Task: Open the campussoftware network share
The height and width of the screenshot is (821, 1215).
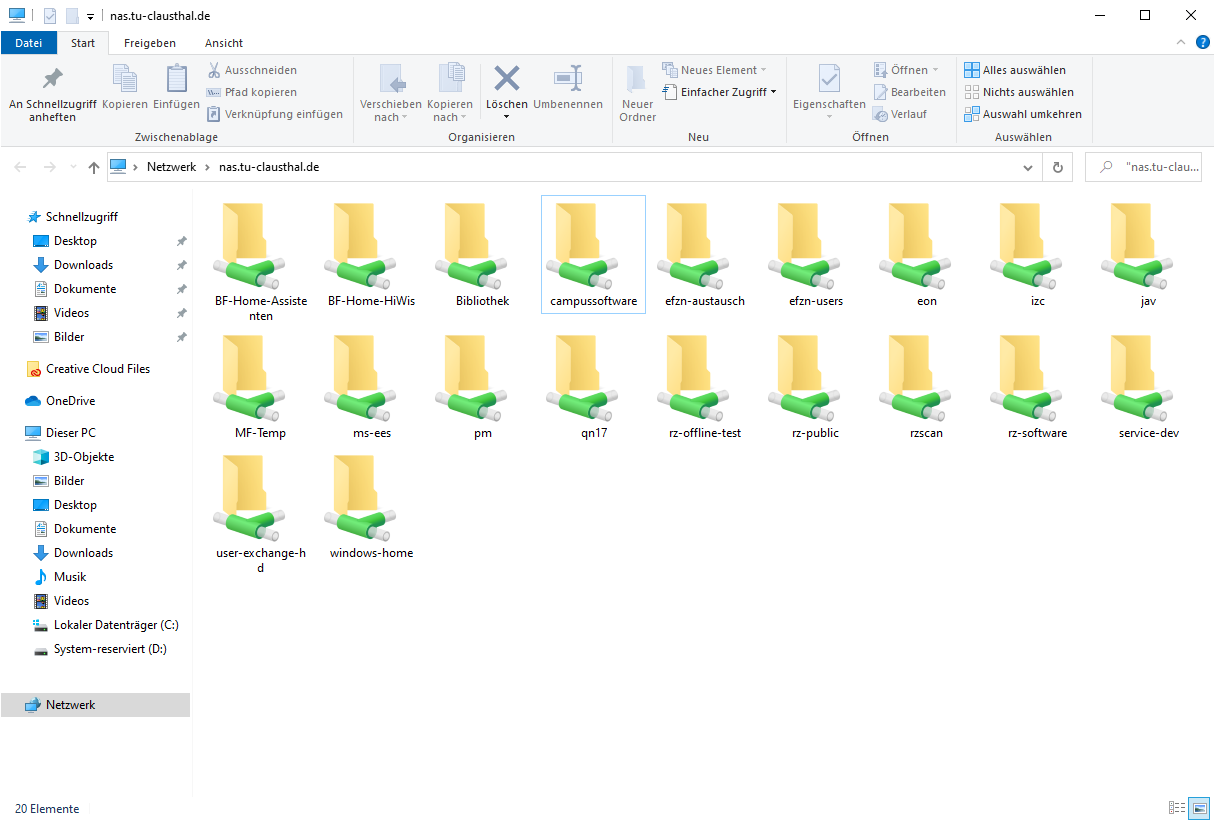Action: pos(593,254)
